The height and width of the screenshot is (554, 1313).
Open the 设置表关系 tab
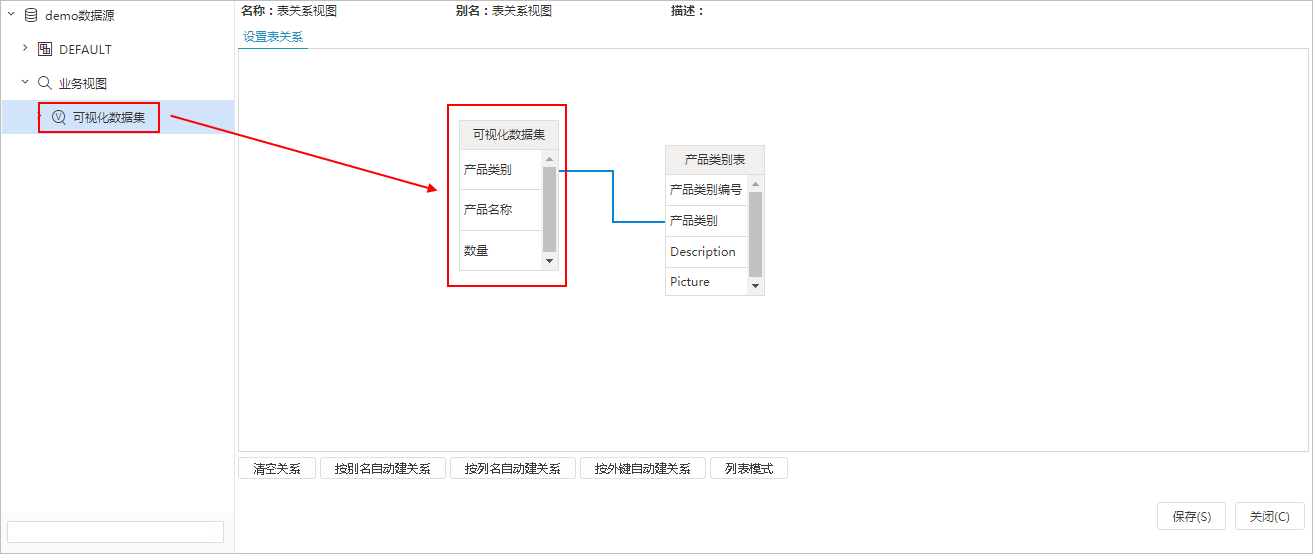[273, 37]
